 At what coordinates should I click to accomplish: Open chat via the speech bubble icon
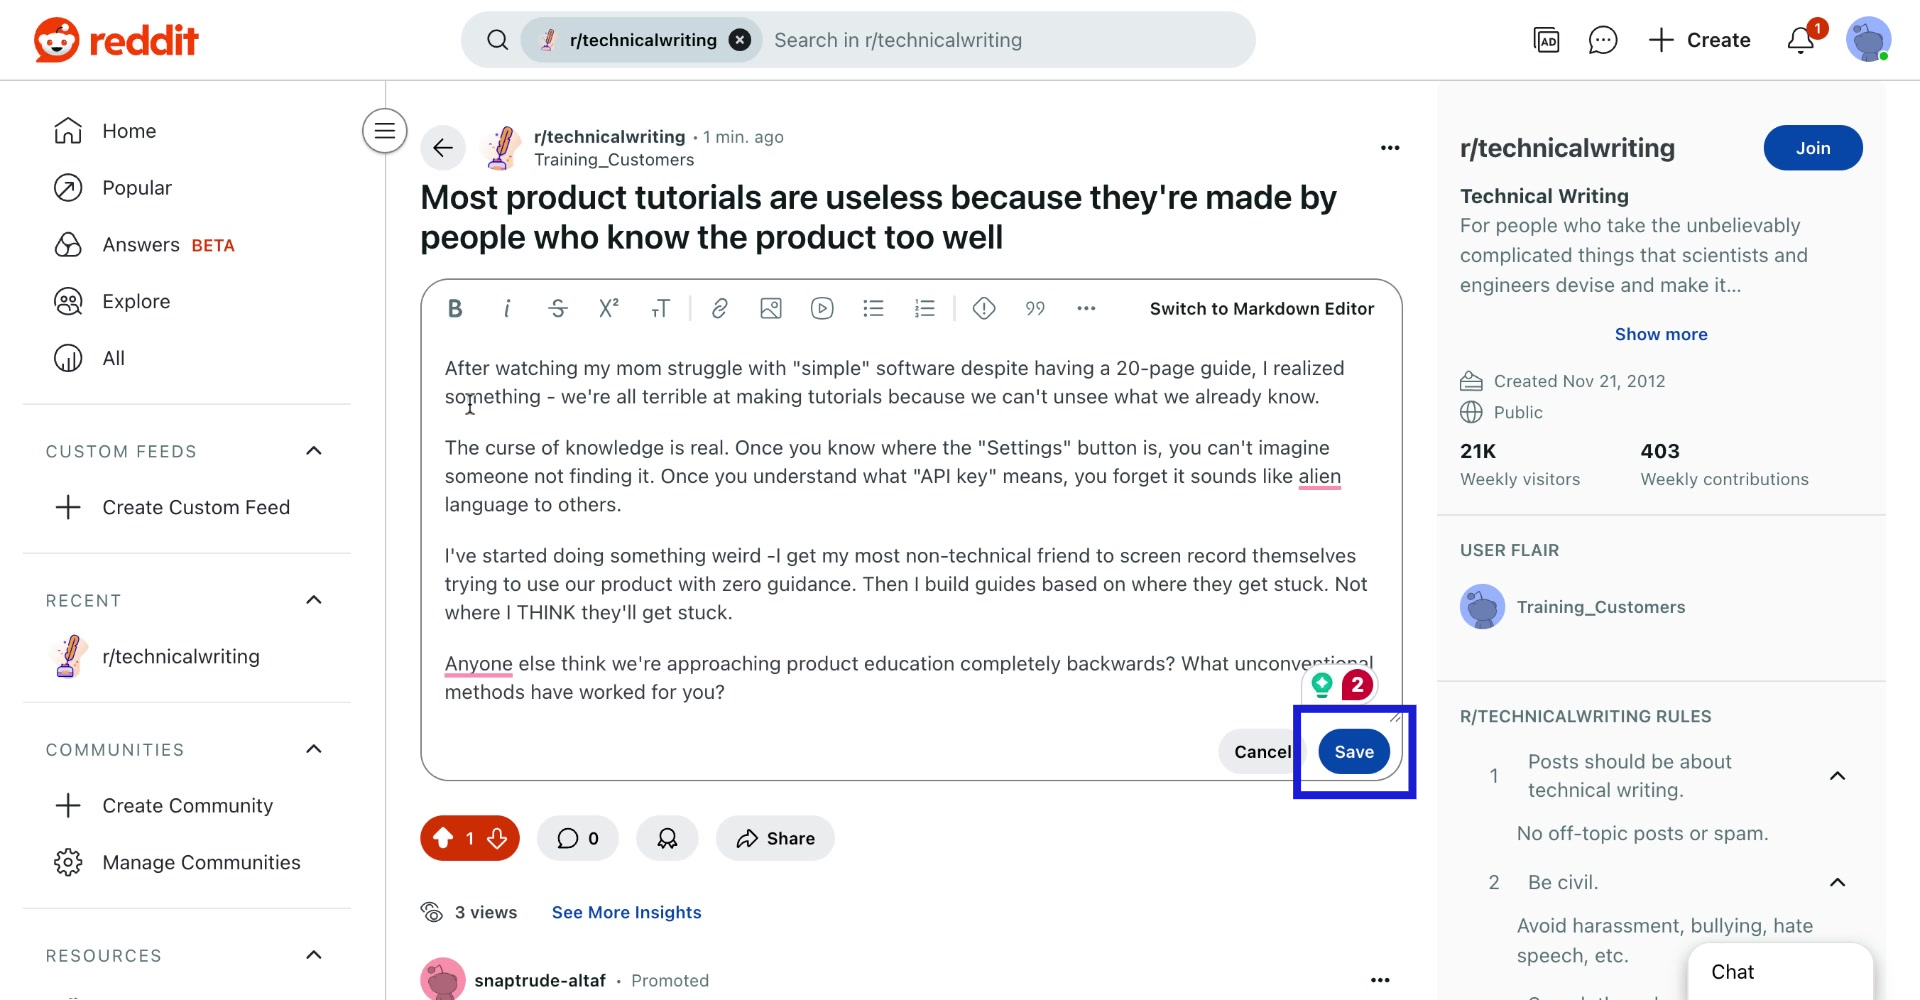click(x=1603, y=40)
